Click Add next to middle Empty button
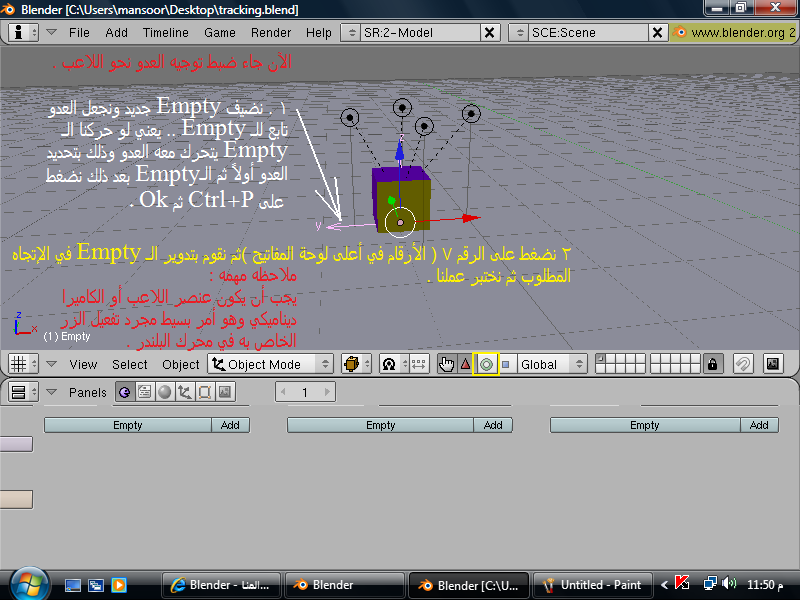The height and width of the screenshot is (600, 800). coord(493,425)
